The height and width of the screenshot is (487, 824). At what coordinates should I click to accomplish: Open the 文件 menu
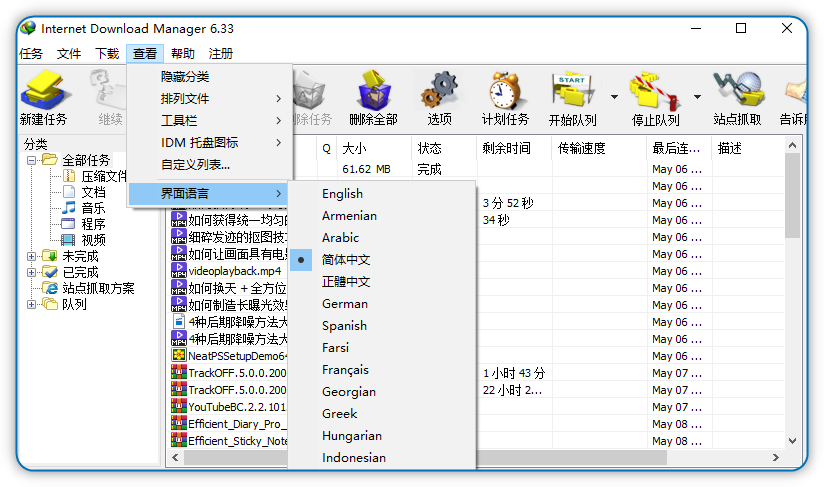coord(69,54)
